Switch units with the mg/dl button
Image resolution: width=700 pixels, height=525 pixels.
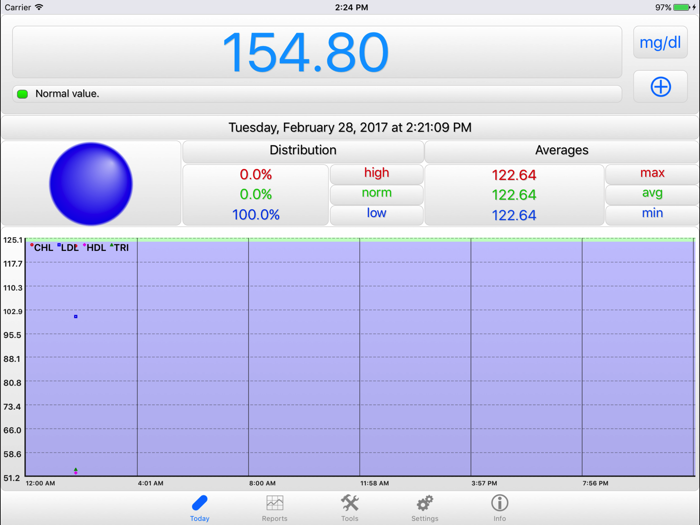[x=660, y=43]
